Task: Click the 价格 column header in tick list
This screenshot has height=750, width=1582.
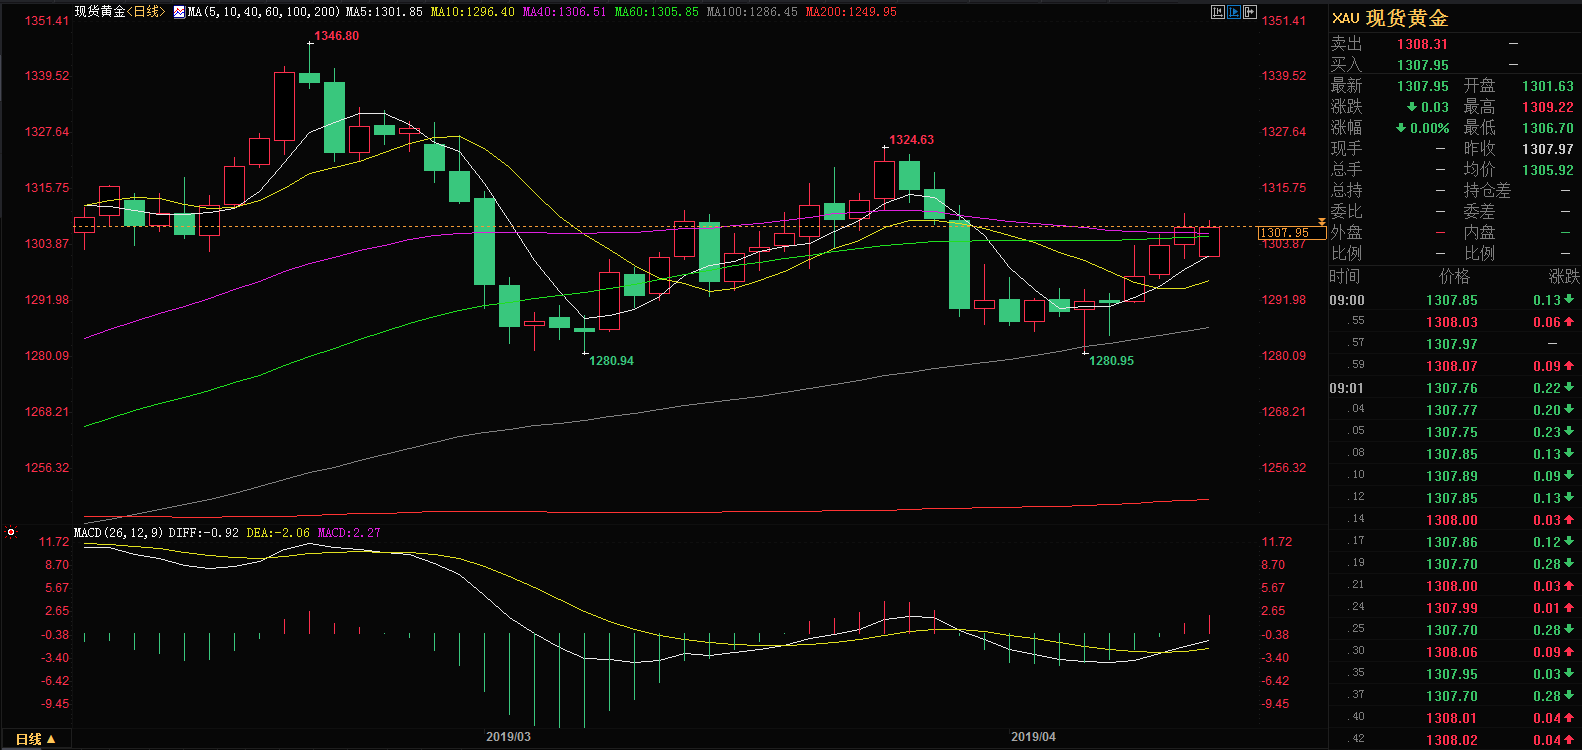Action: point(1454,276)
